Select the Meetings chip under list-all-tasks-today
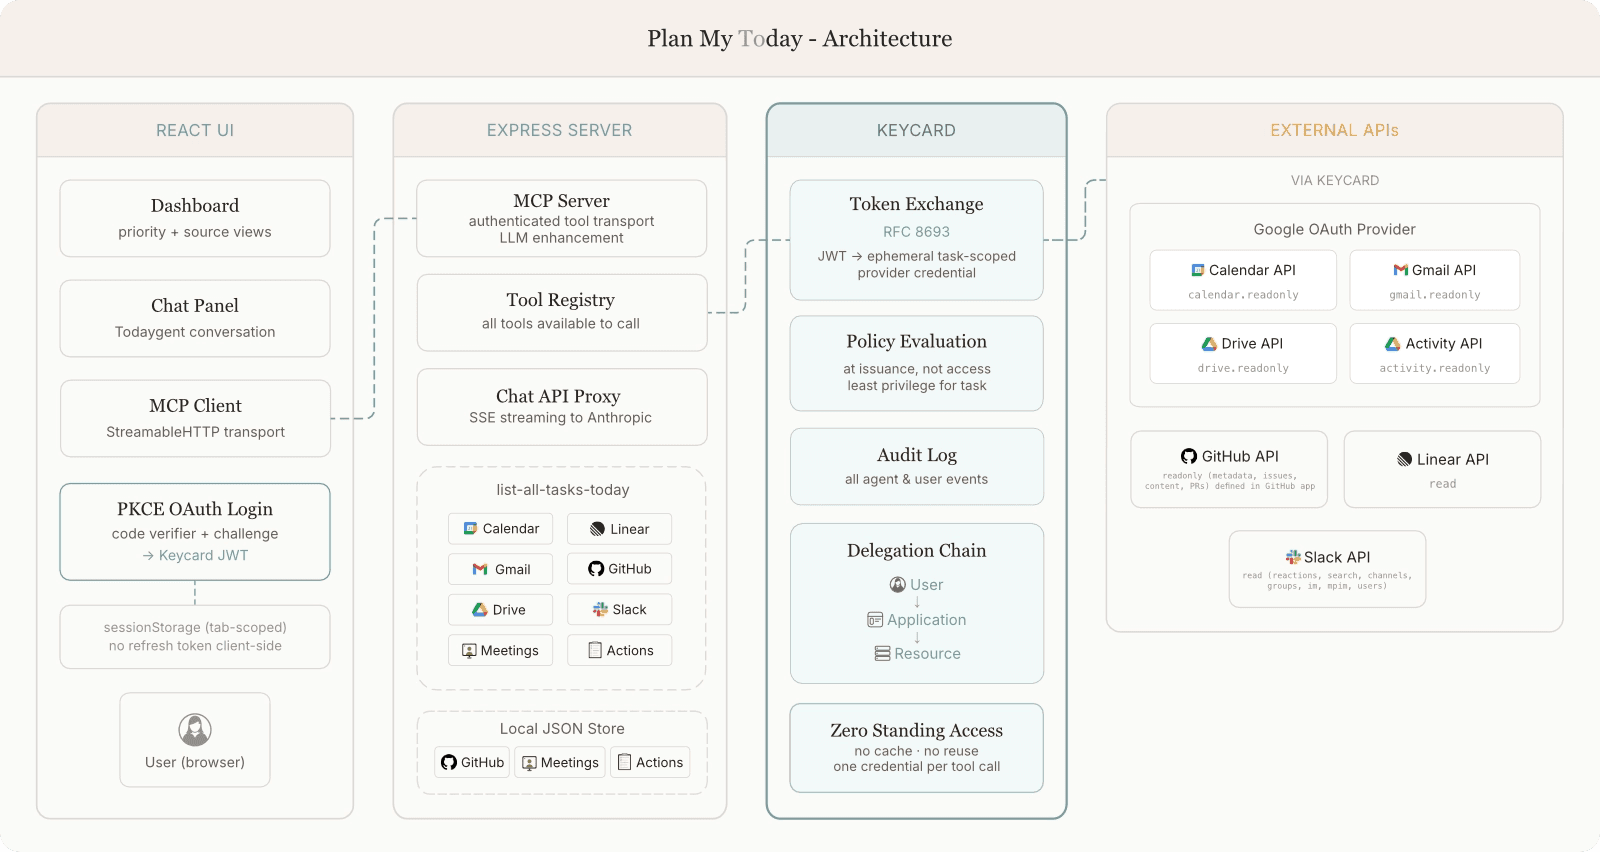Screen dimensions: 1600x852 [500, 651]
